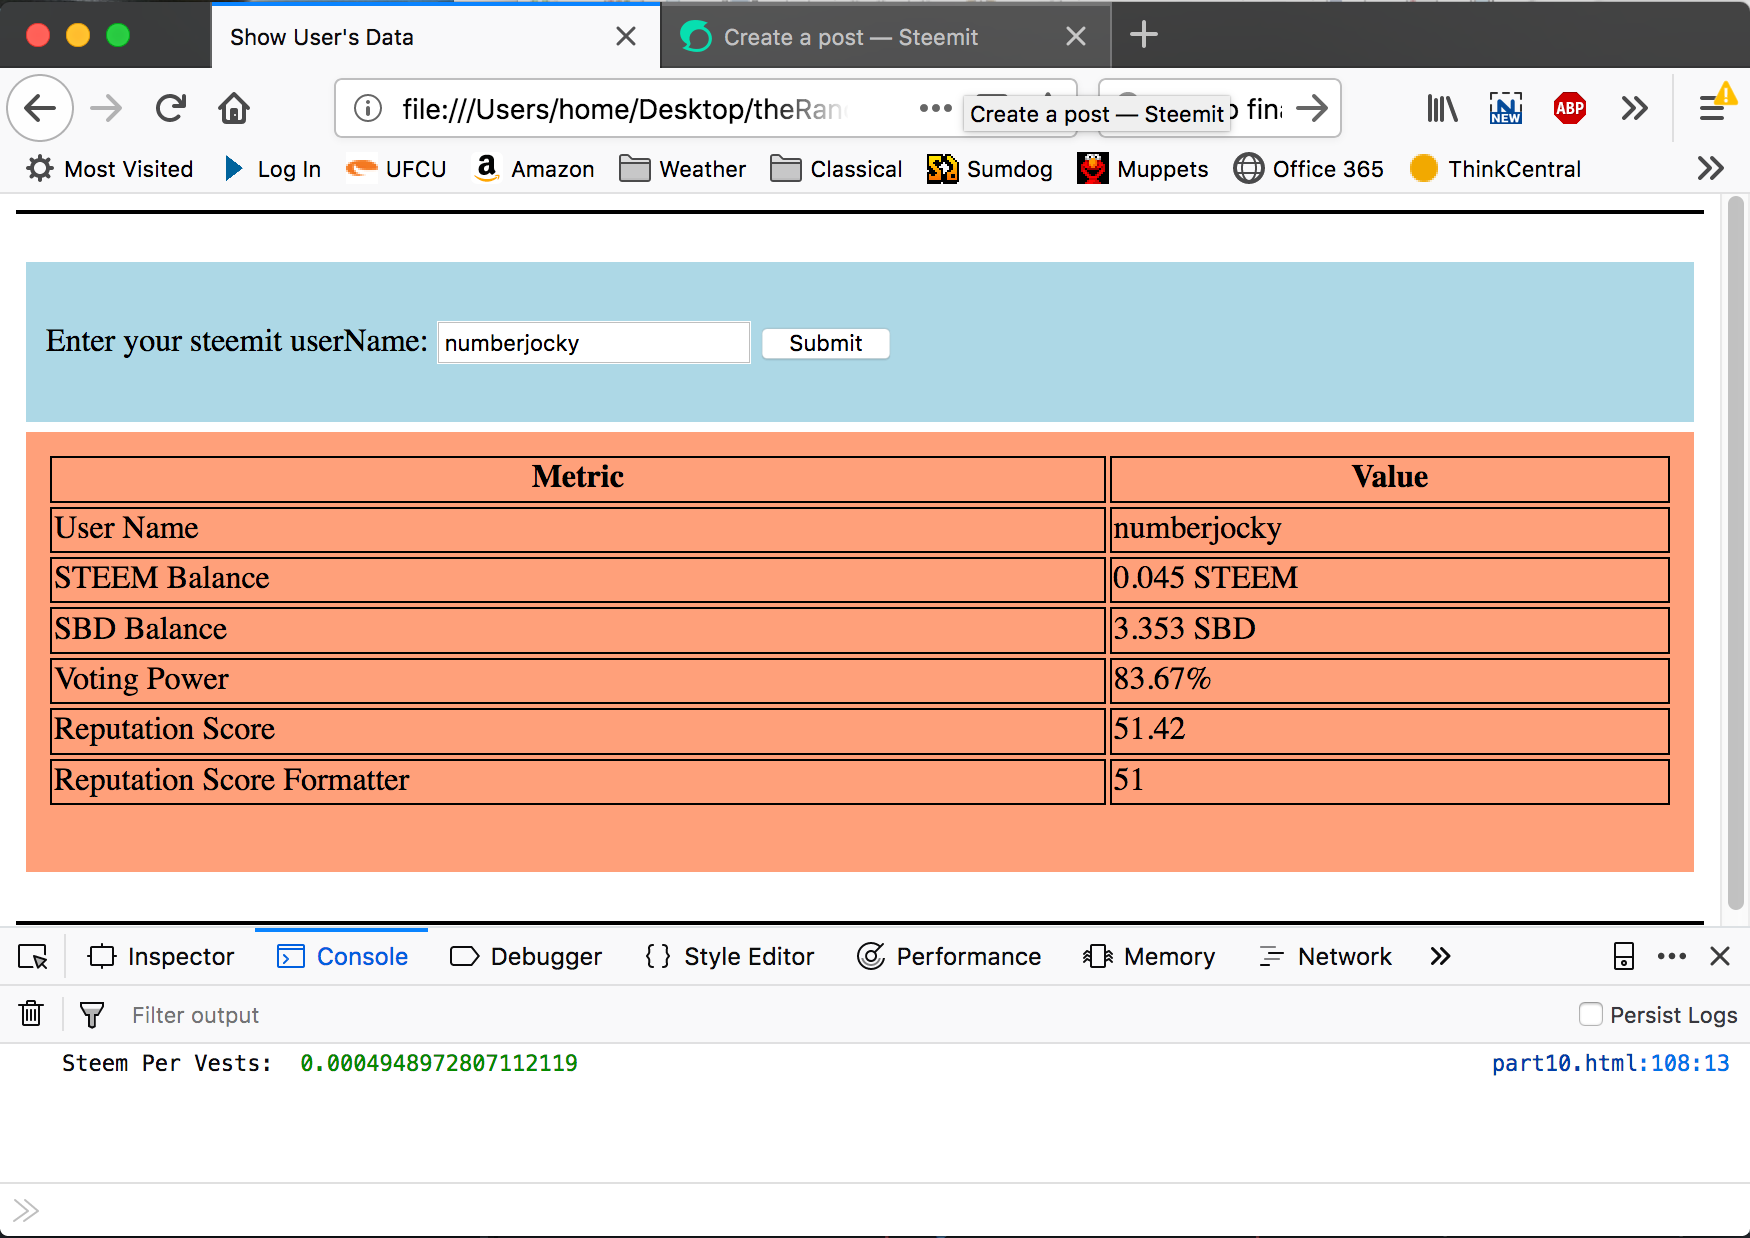Click the Submit button
Image resolution: width=1750 pixels, height=1238 pixels.
[826, 343]
